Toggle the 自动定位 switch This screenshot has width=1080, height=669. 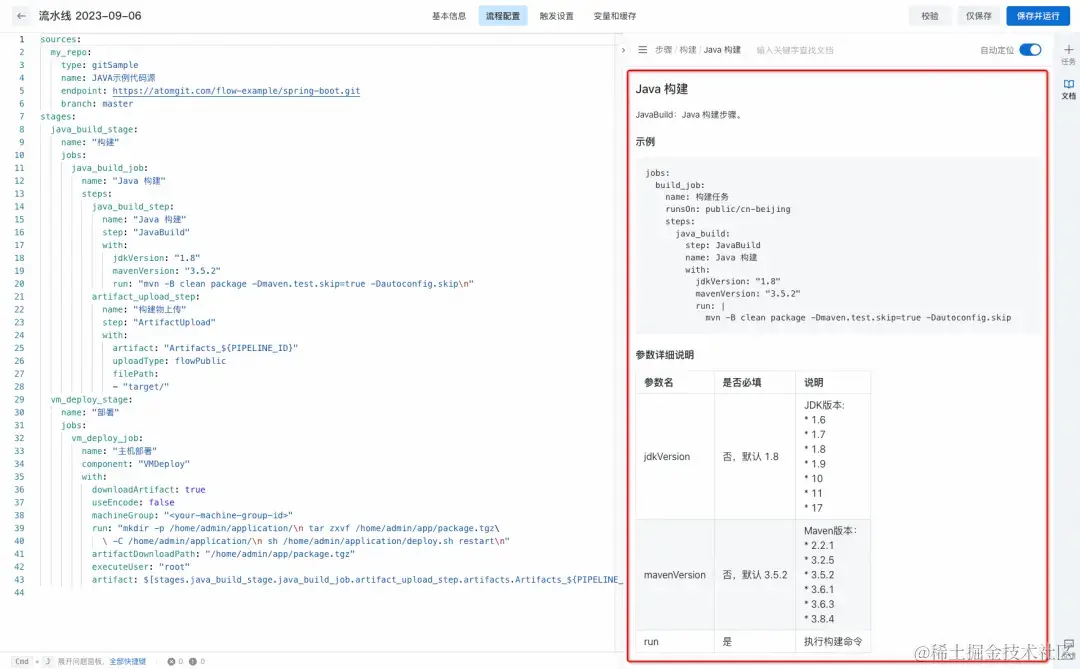tap(1030, 50)
